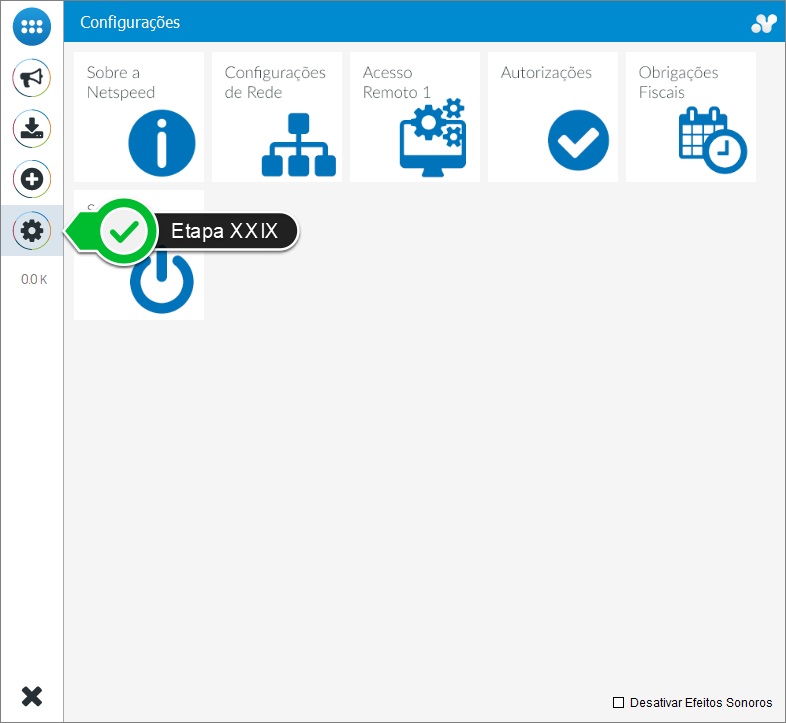Click the download tray sidebar icon
Viewport: 786px width, 723px height.
32,129
